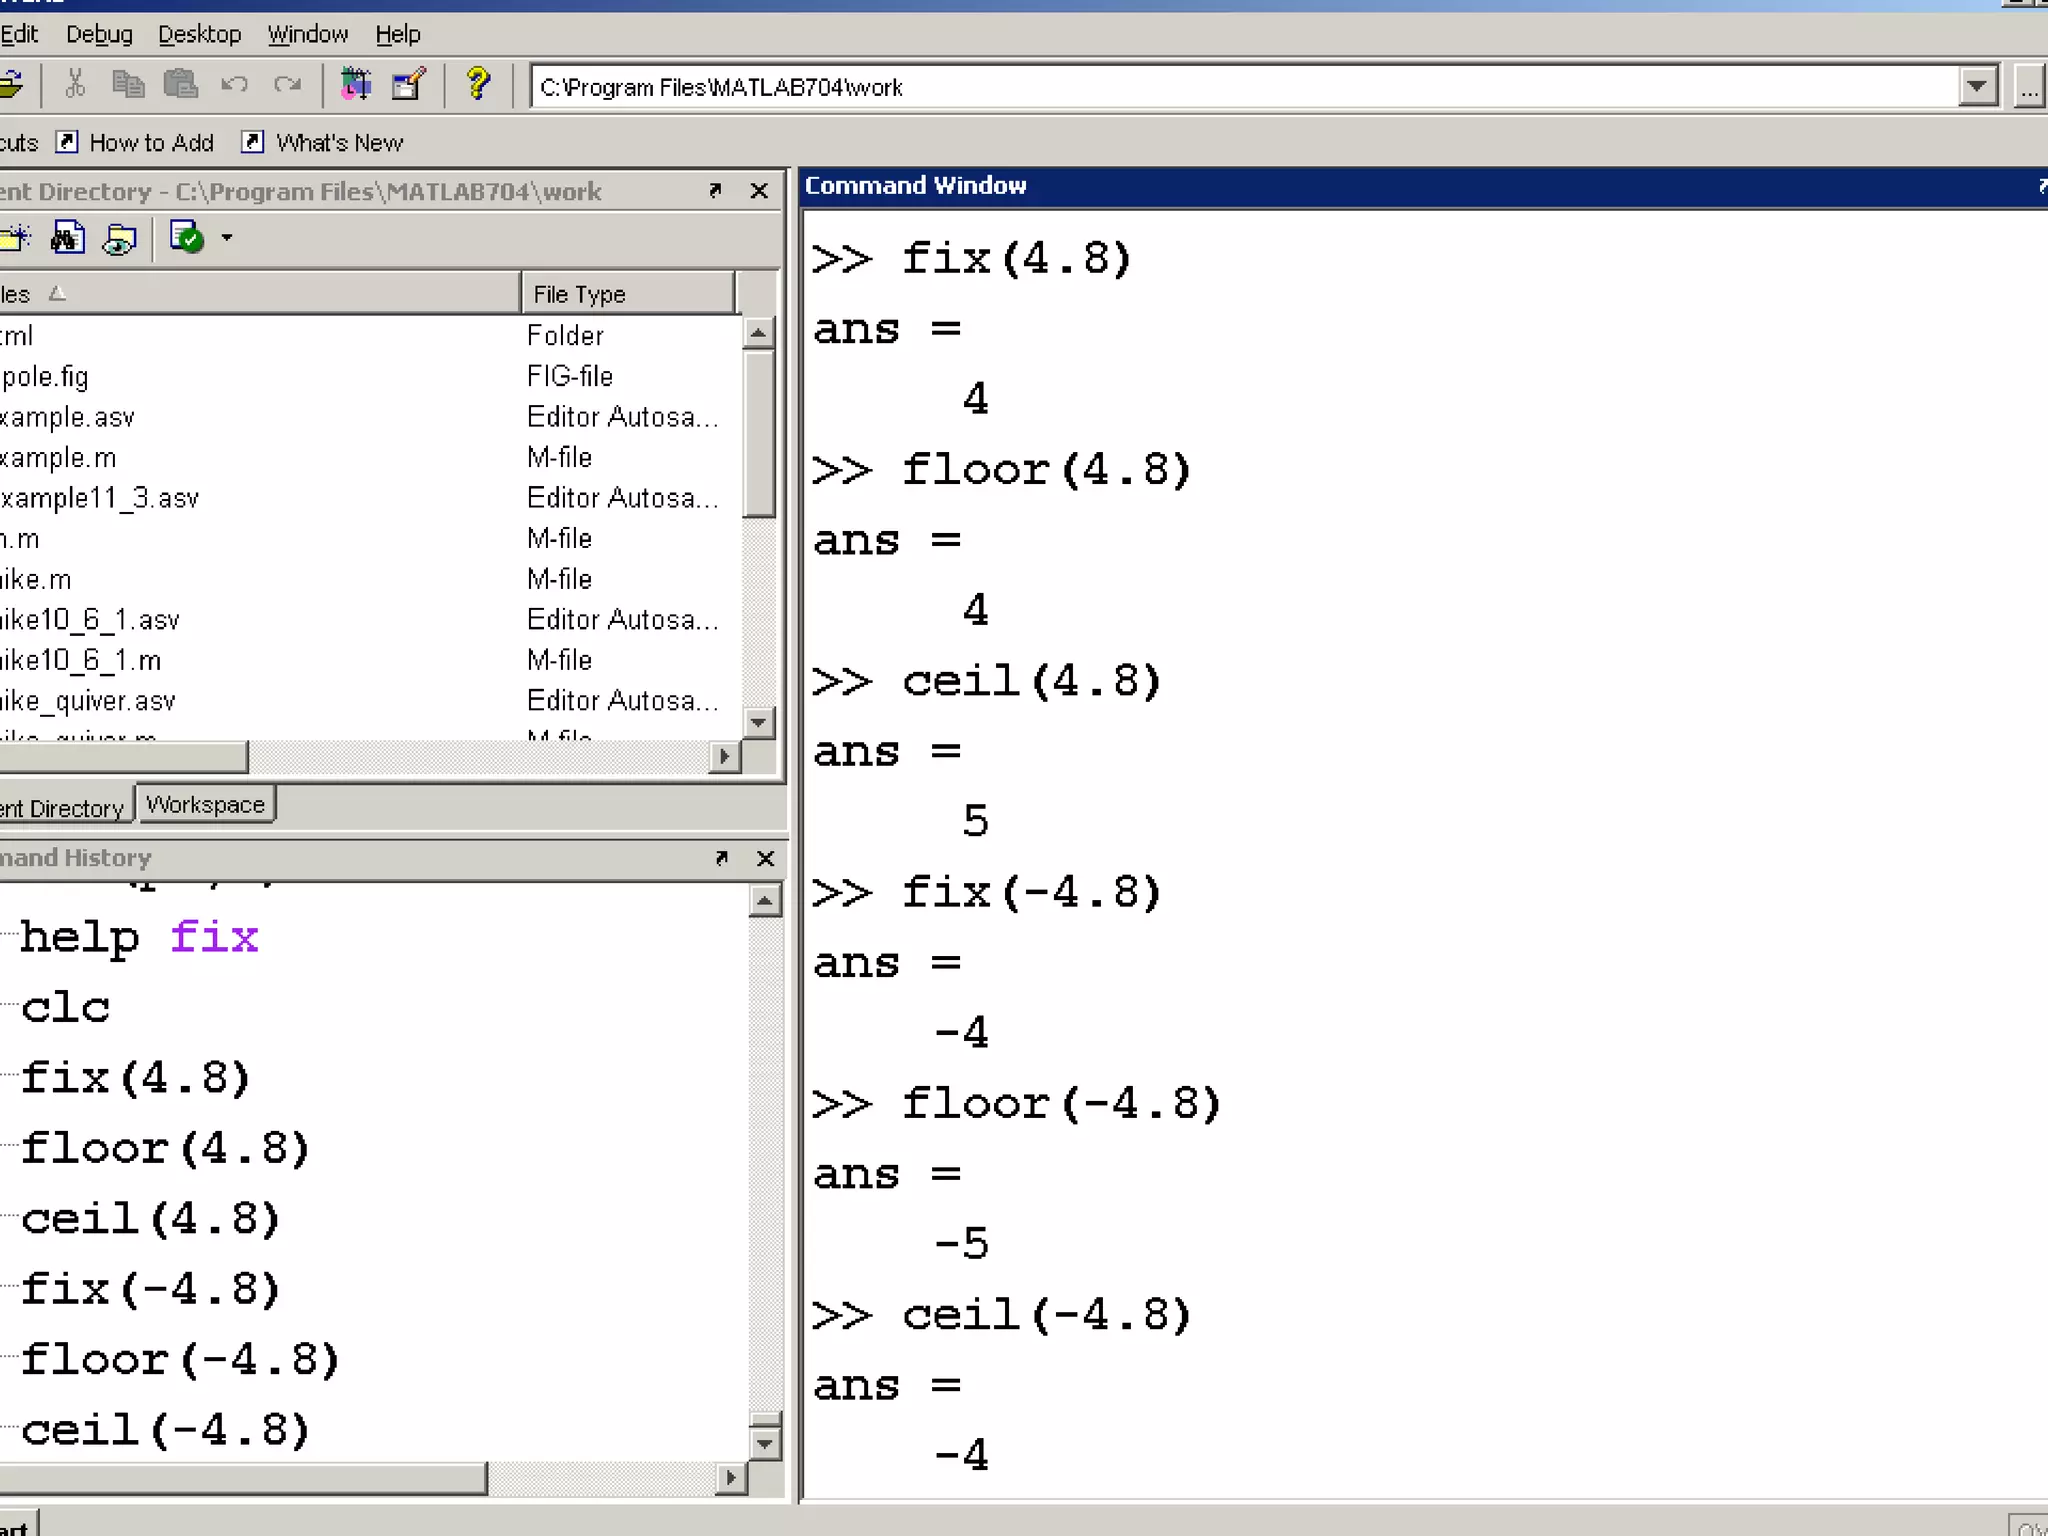Click the directory reports checkmark icon

187,239
